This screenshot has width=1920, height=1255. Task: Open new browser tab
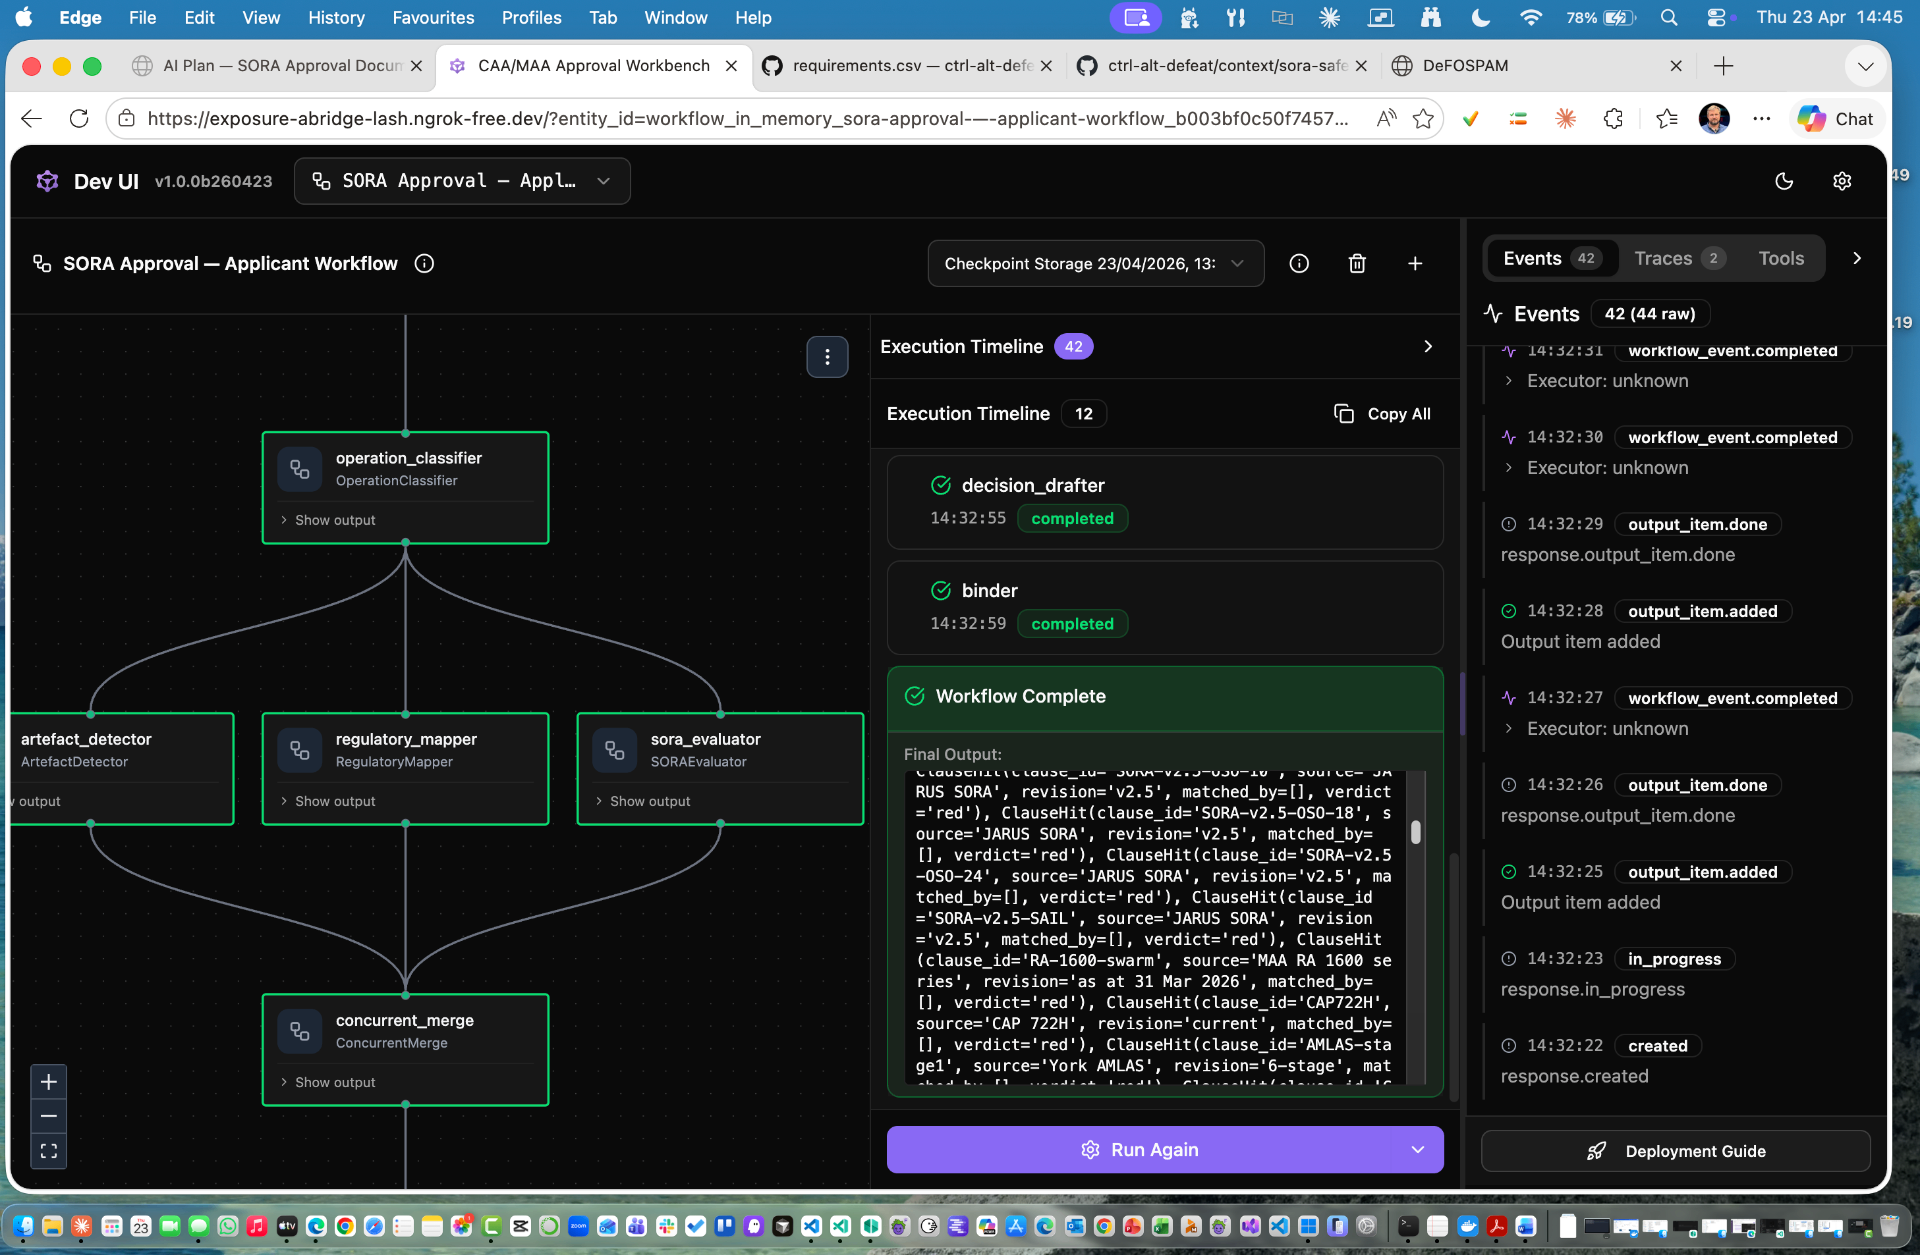coord(1723,65)
